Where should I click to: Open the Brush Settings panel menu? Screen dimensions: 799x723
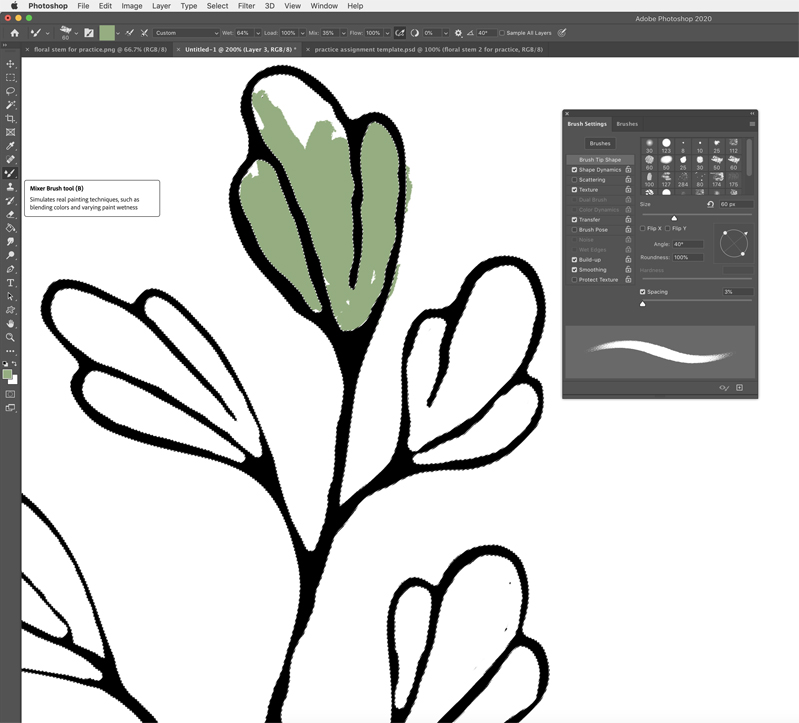tap(752, 124)
